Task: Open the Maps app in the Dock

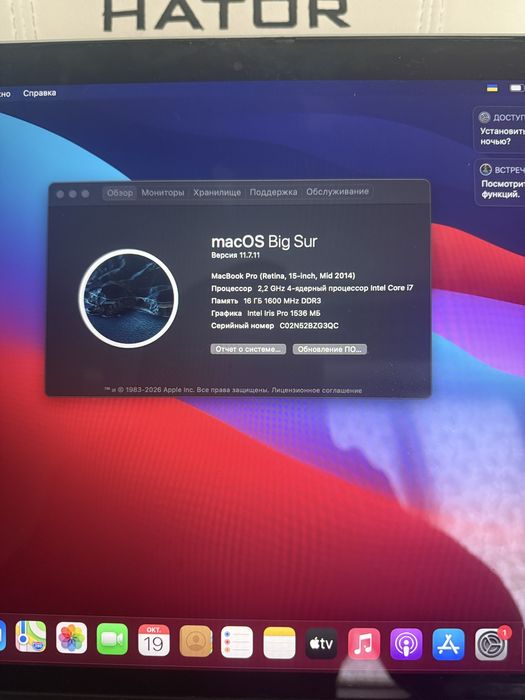Action: (x=30, y=637)
